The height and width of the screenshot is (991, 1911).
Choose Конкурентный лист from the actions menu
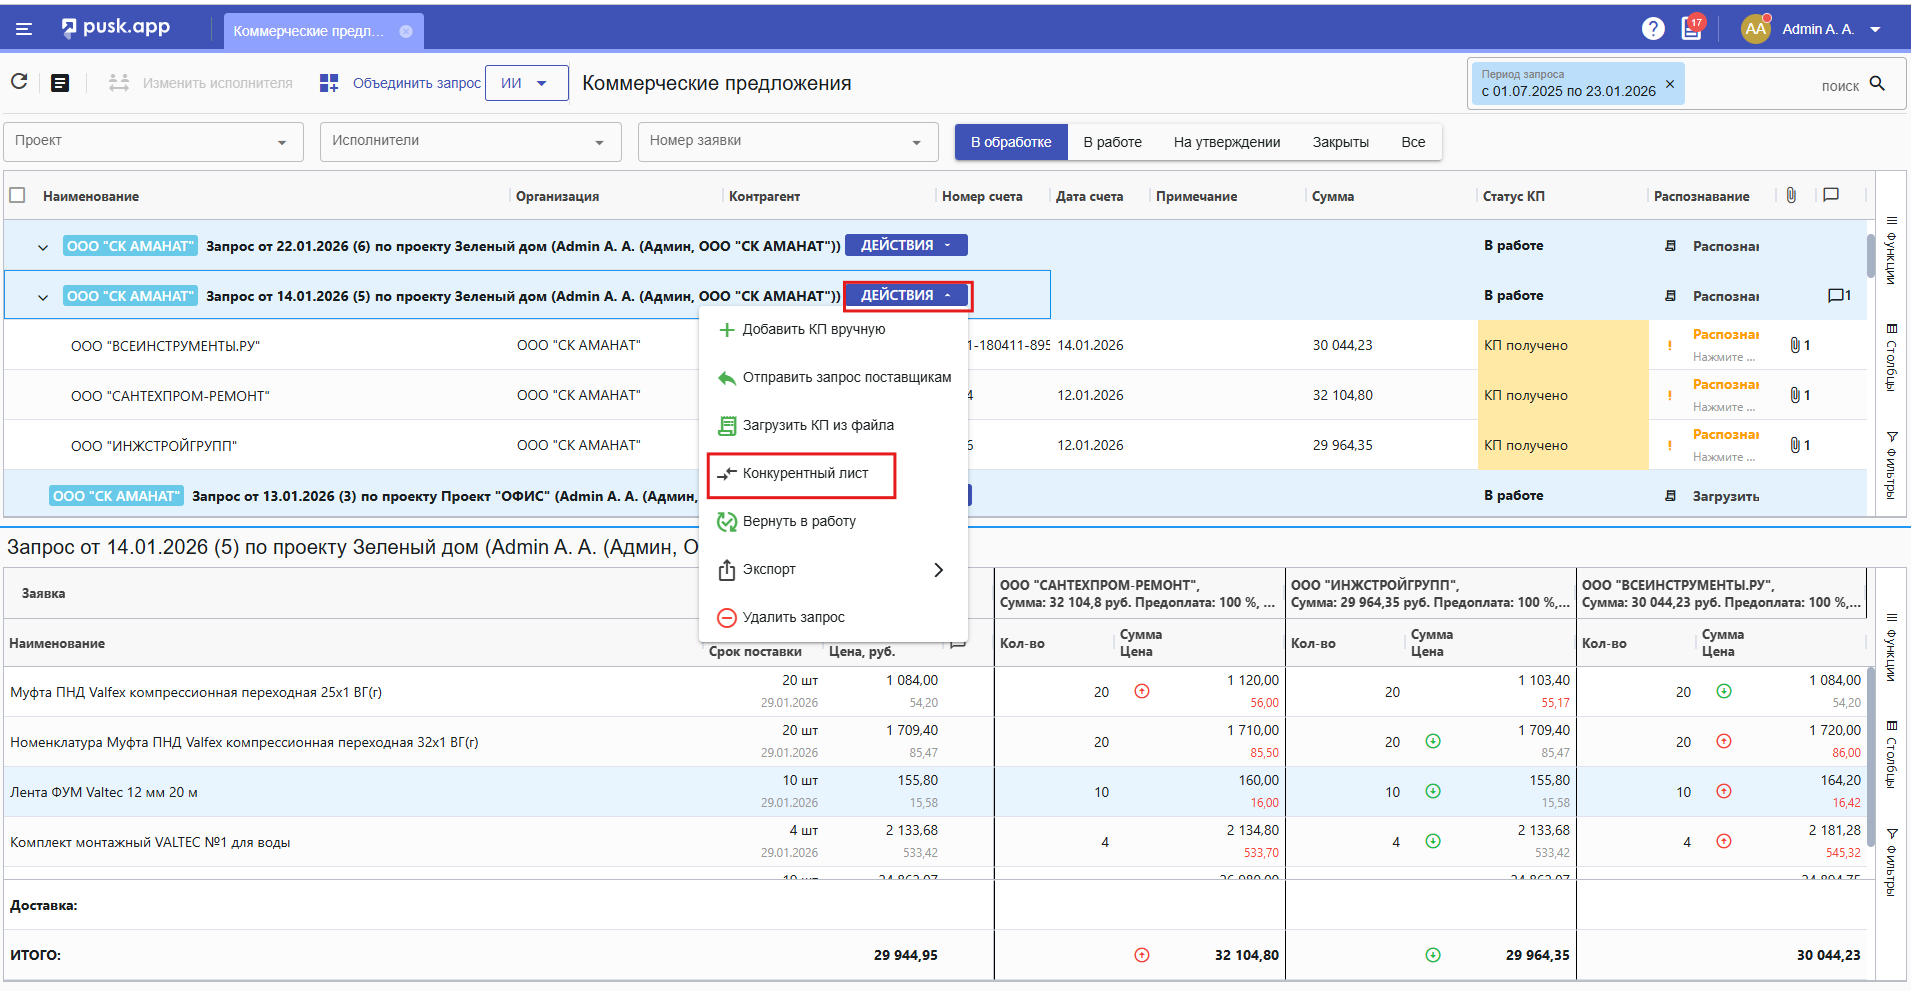[x=805, y=474]
